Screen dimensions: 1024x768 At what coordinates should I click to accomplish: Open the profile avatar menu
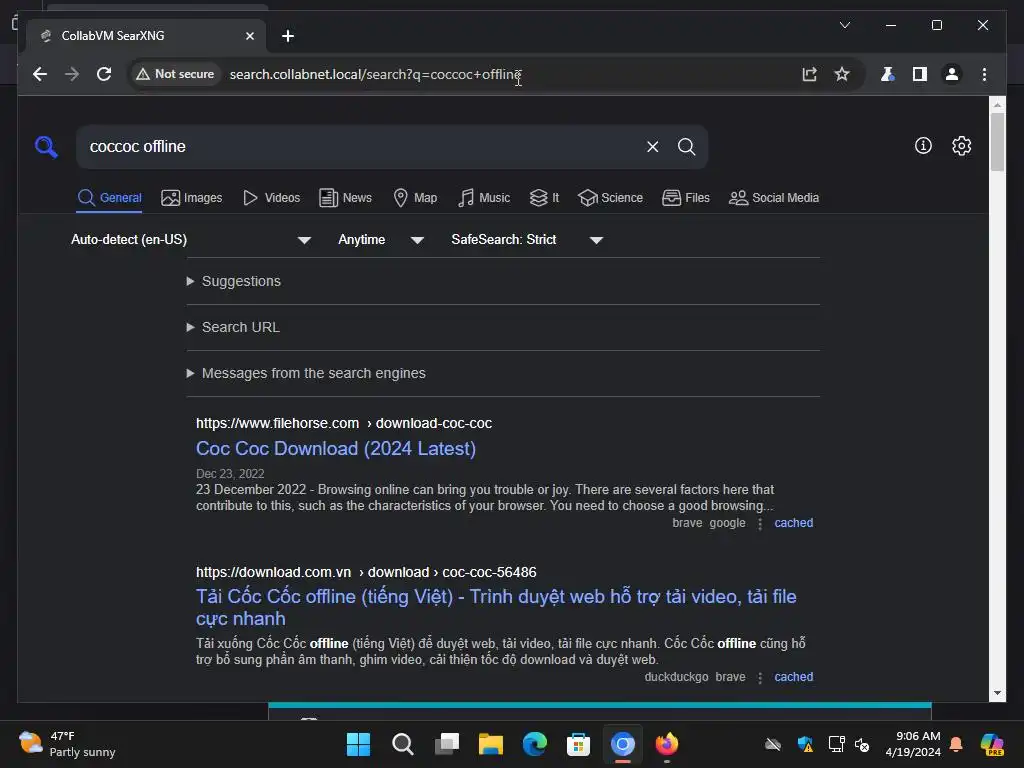coord(952,74)
